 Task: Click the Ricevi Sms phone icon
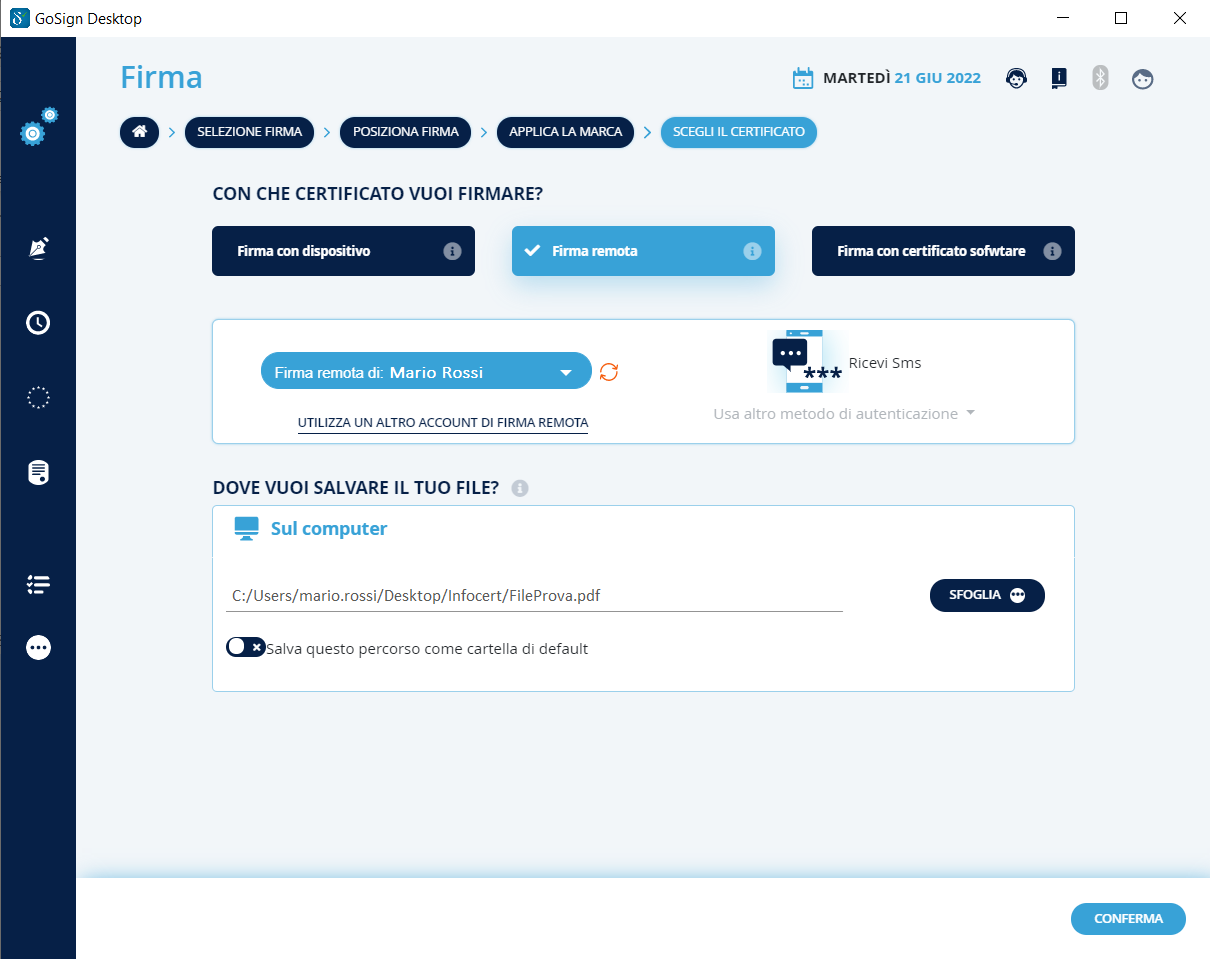pos(807,362)
